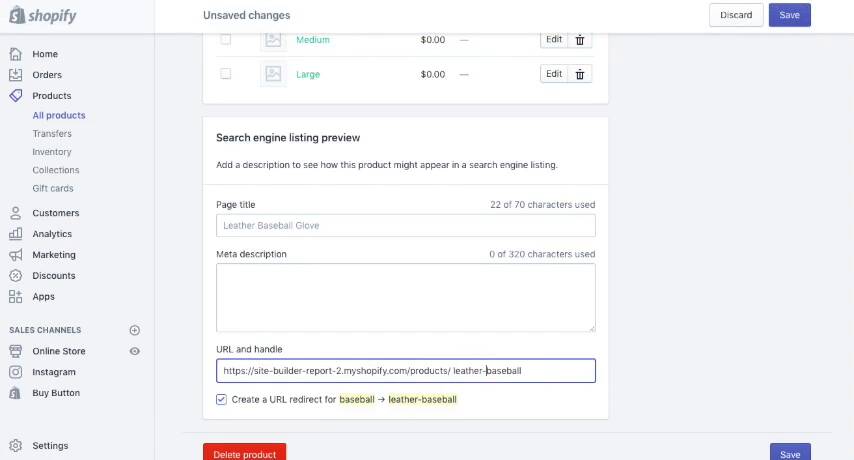Select the Large variant checkbox
The height and width of the screenshot is (460, 854).
[225, 74]
